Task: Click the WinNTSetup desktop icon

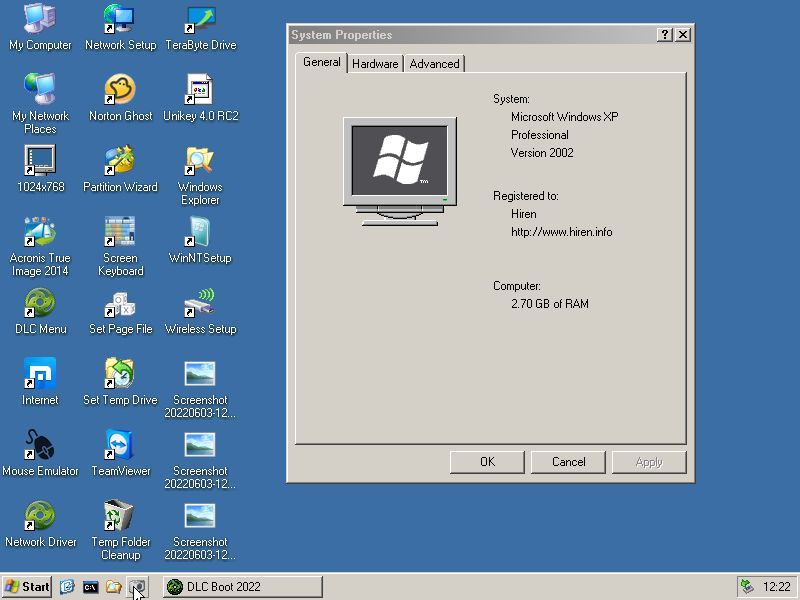Action: [201, 240]
